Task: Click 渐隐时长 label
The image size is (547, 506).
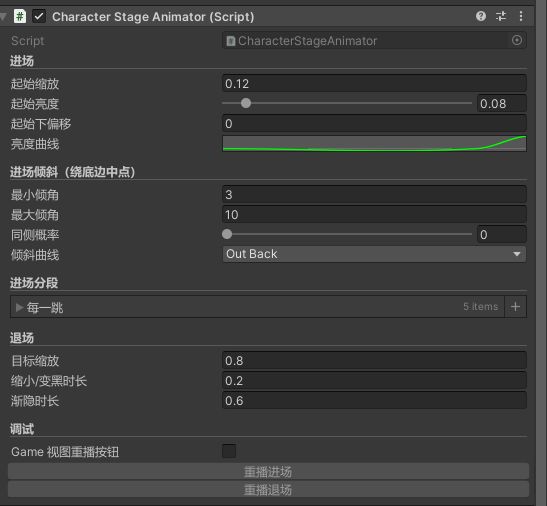Action: [35, 401]
